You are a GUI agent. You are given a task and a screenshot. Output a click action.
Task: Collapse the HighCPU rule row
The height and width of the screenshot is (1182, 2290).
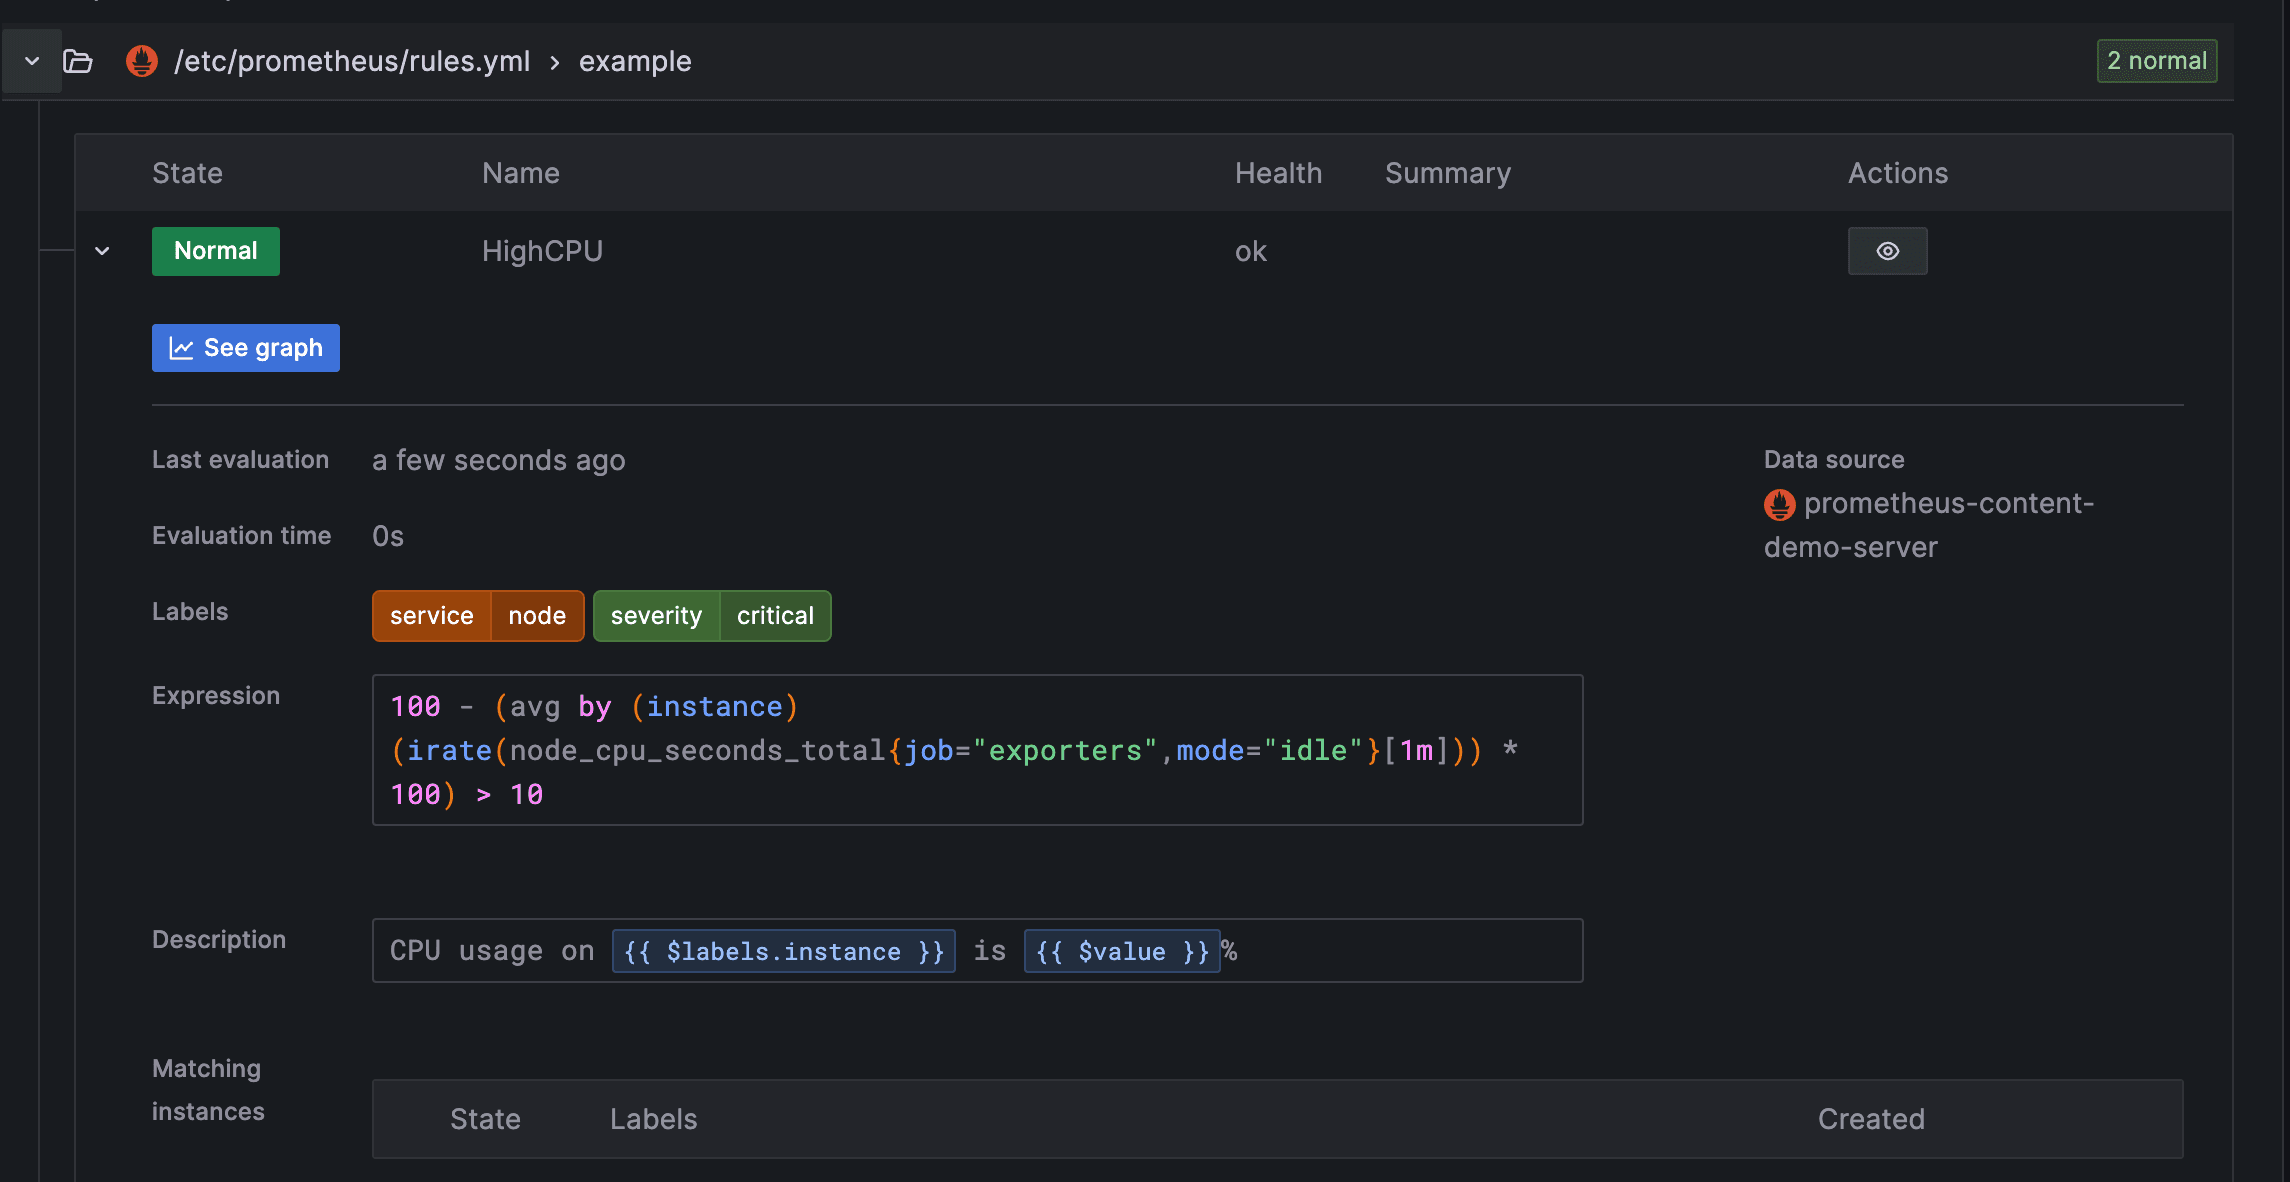pos(102,251)
